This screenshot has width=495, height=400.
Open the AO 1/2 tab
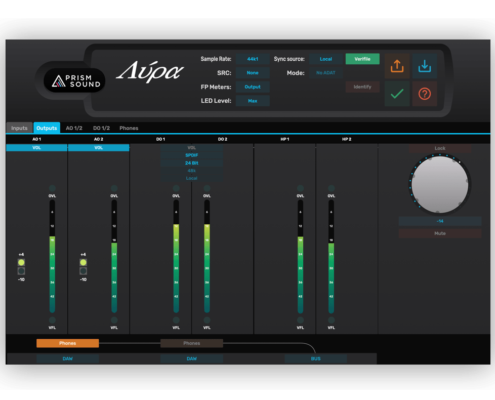pyautogui.click(x=74, y=128)
